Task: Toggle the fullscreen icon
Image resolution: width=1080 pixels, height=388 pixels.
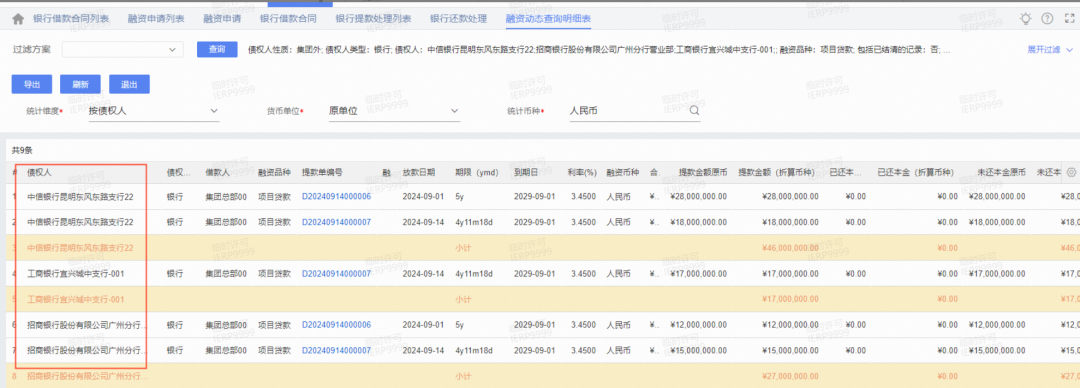Action: (1069, 19)
